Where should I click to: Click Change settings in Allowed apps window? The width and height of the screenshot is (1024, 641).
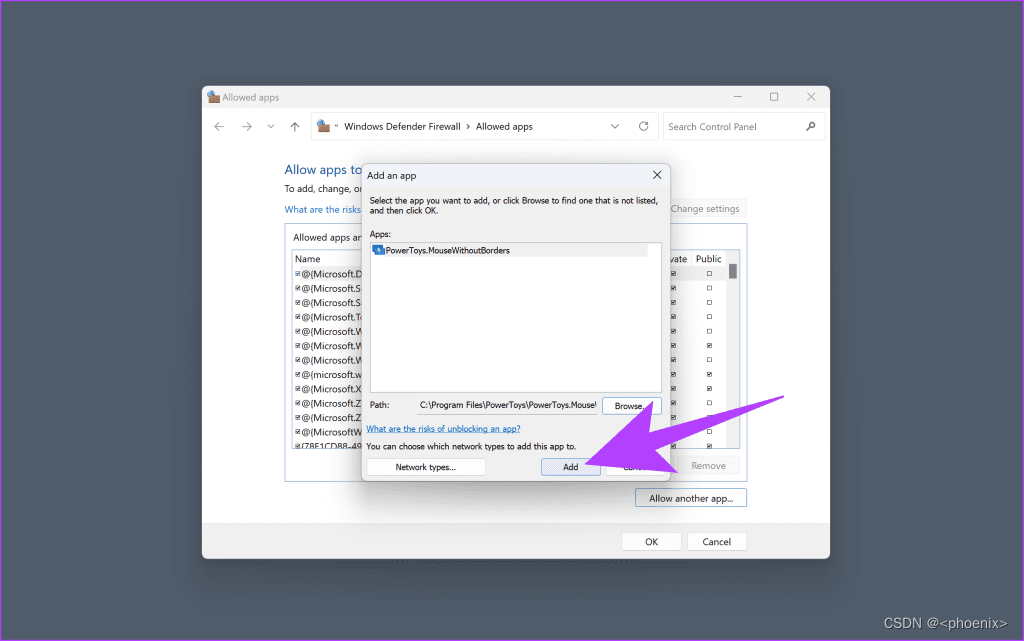705,209
